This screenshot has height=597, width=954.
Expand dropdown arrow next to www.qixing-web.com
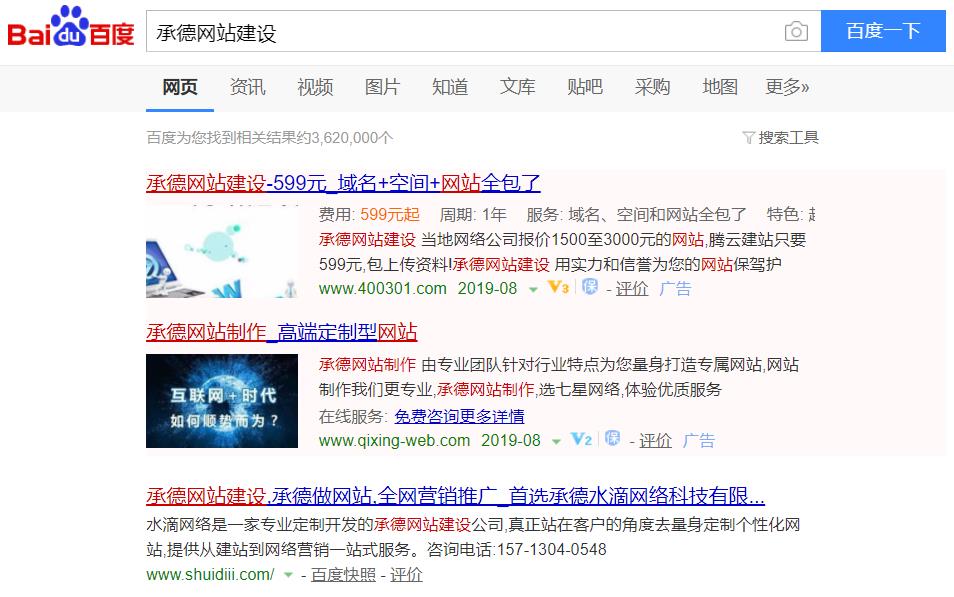(556, 442)
